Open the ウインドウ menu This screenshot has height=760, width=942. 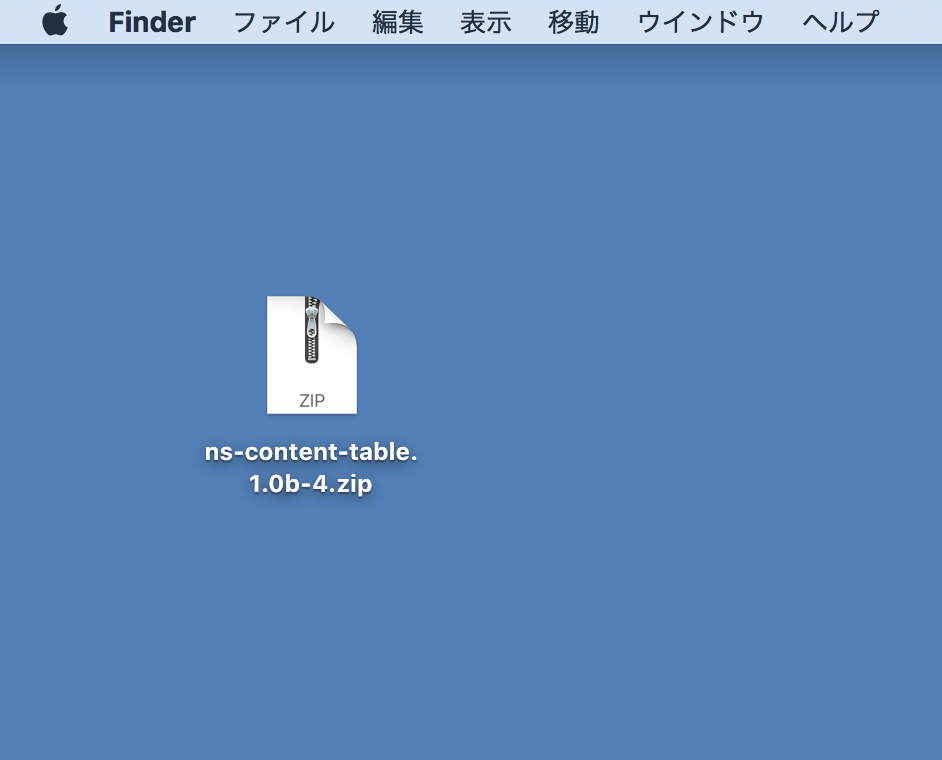tap(701, 22)
